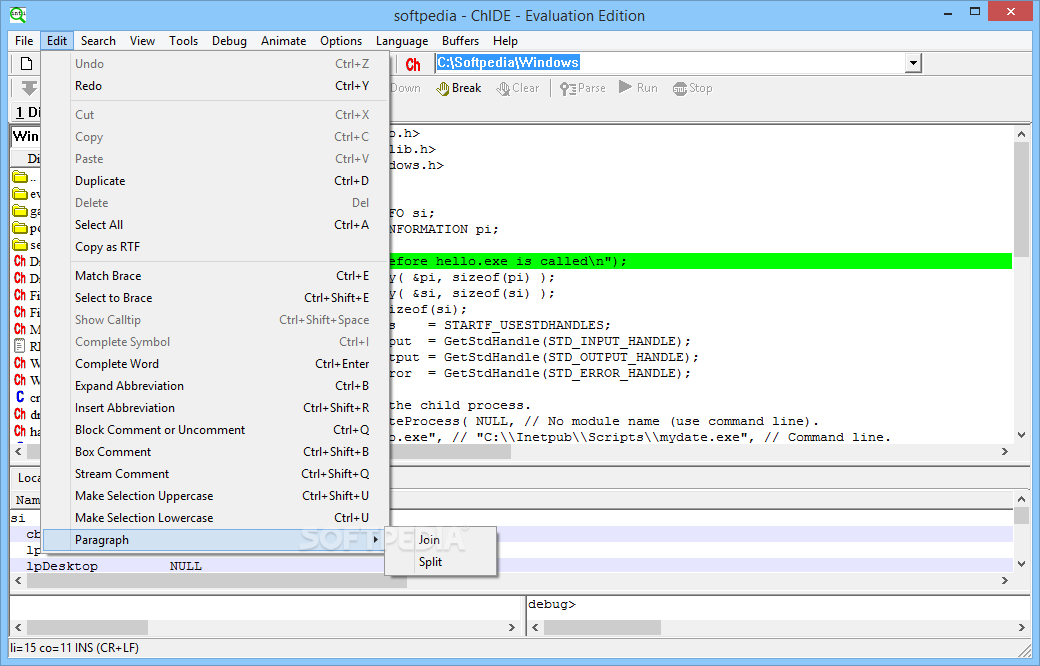This screenshot has height=666, width=1040.
Task: Click in the debug> command prompt pane
Action: [778, 608]
